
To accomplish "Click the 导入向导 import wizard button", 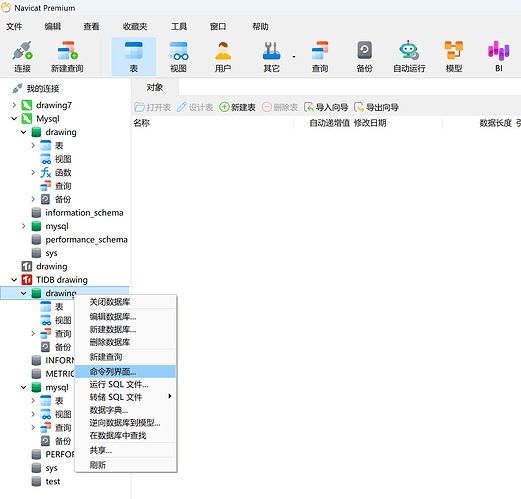I will tap(326, 107).
